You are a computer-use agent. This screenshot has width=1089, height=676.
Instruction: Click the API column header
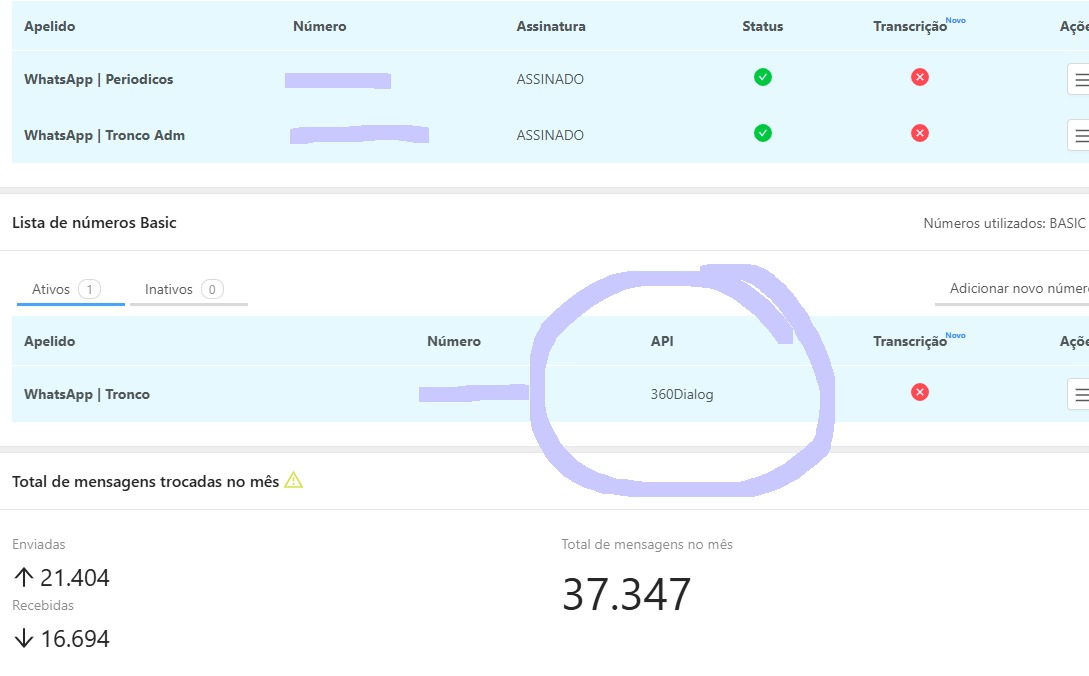(x=662, y=341)
